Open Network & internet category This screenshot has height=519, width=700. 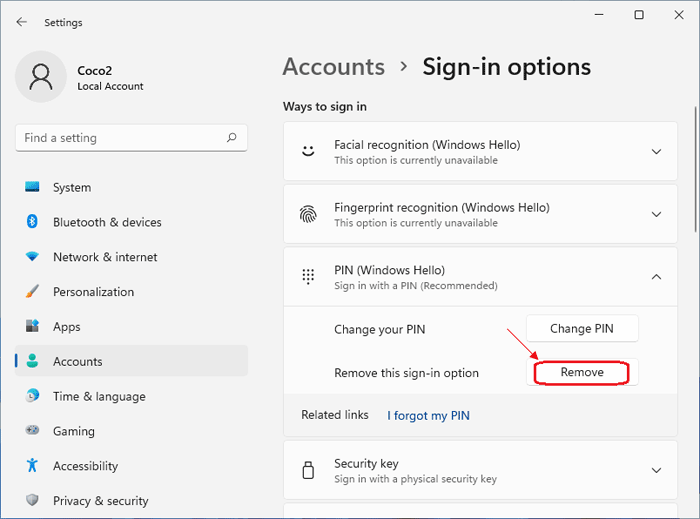(x=131, y=257)
